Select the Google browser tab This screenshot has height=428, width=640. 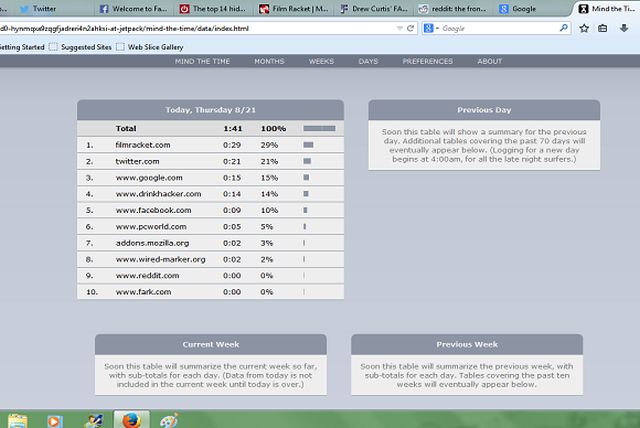pos(531,9)
